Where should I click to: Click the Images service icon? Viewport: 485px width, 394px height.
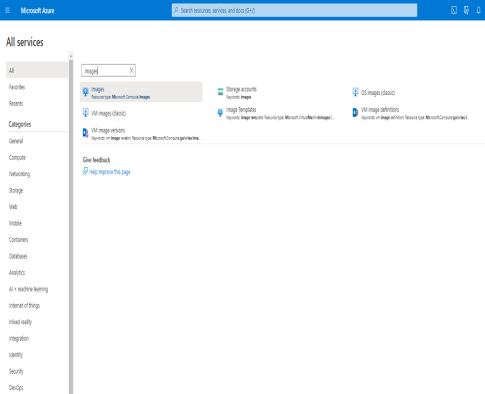pos(86,92)
